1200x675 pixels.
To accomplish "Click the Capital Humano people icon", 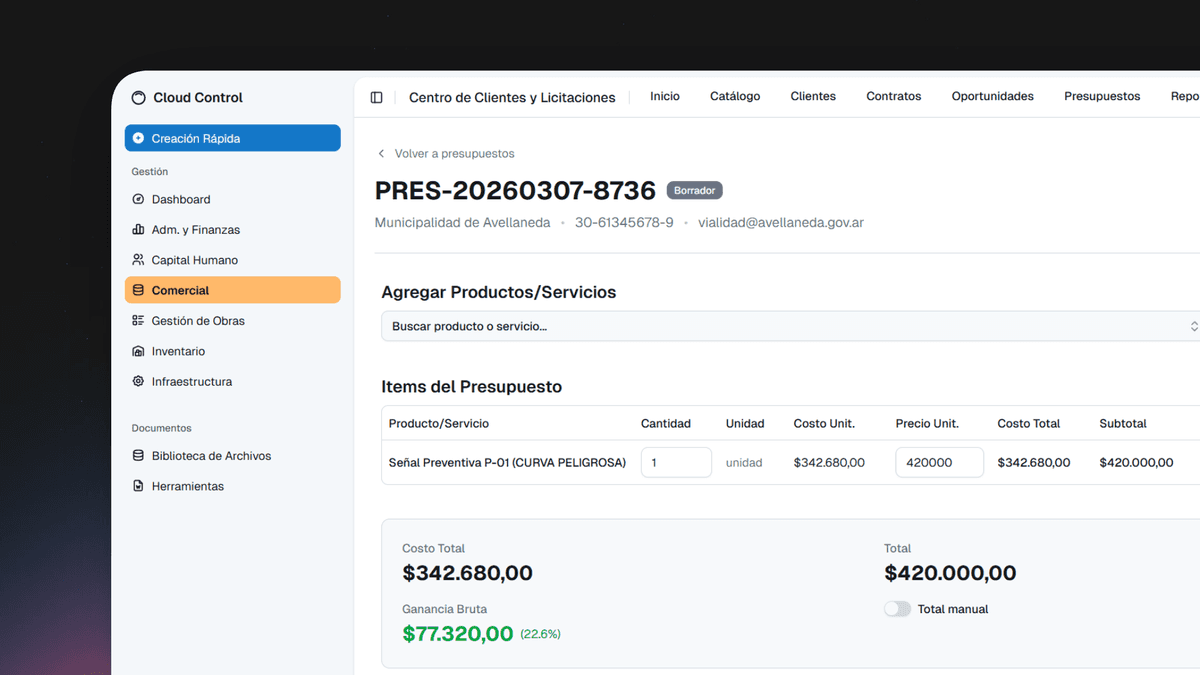I will [138, 260].
